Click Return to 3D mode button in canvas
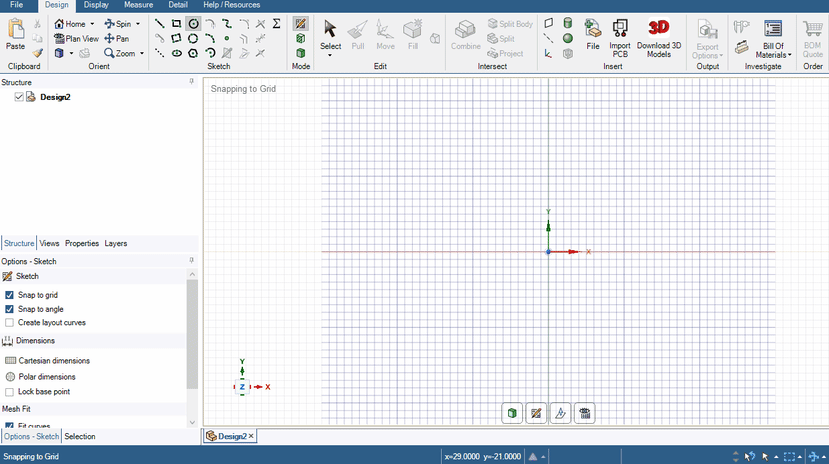Image resolution: width=829 pixels, height=464 pixels. 512,413
